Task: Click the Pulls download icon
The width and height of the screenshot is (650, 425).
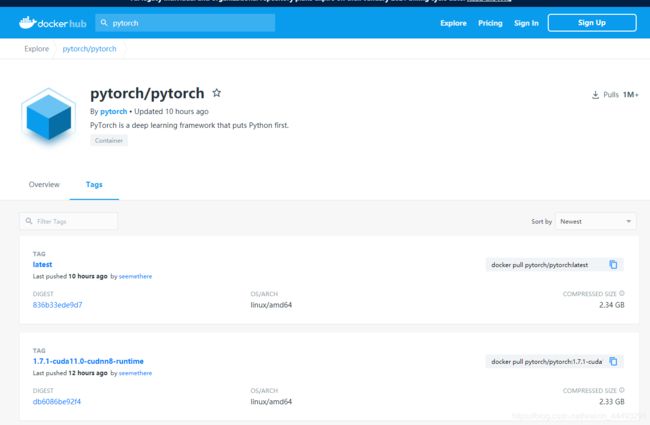Action: (x=595, y=95)
